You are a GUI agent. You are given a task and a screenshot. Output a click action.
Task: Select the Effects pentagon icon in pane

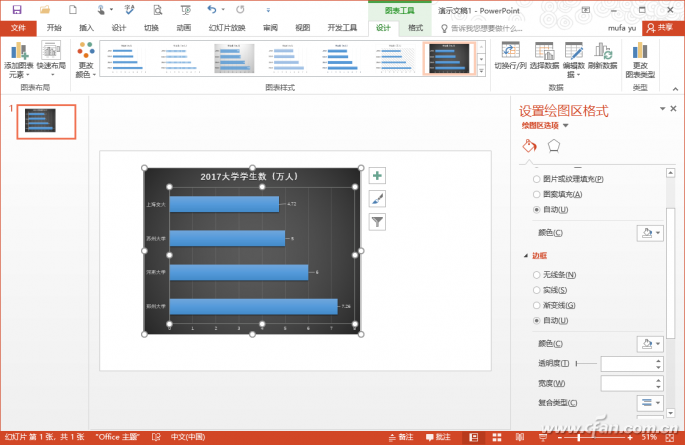[554, 146]
